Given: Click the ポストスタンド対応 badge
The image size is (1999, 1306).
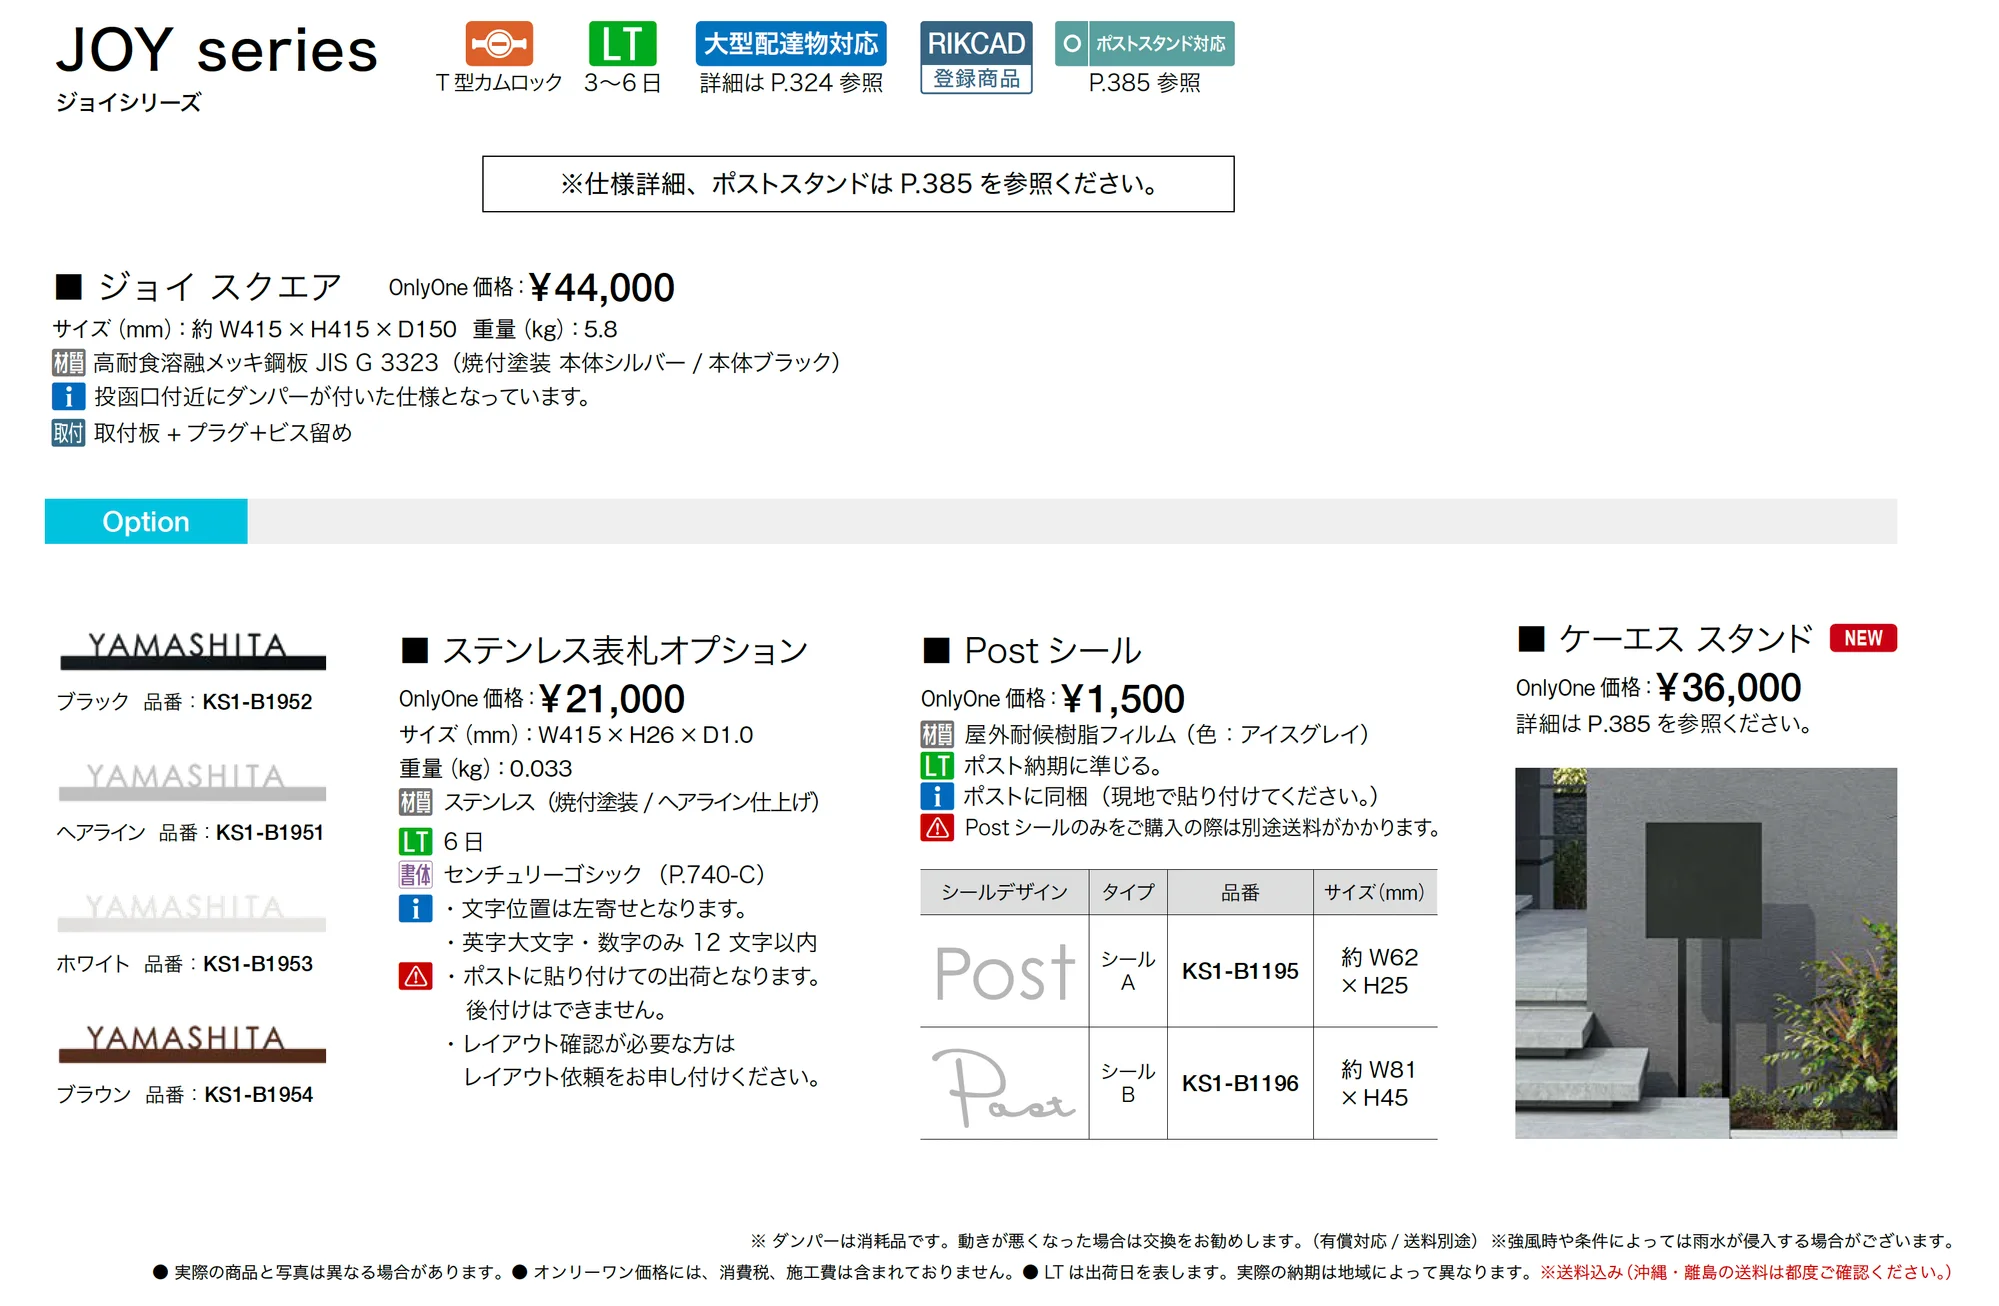Looking at the screenshot, I should click(x=1145, y=44).
